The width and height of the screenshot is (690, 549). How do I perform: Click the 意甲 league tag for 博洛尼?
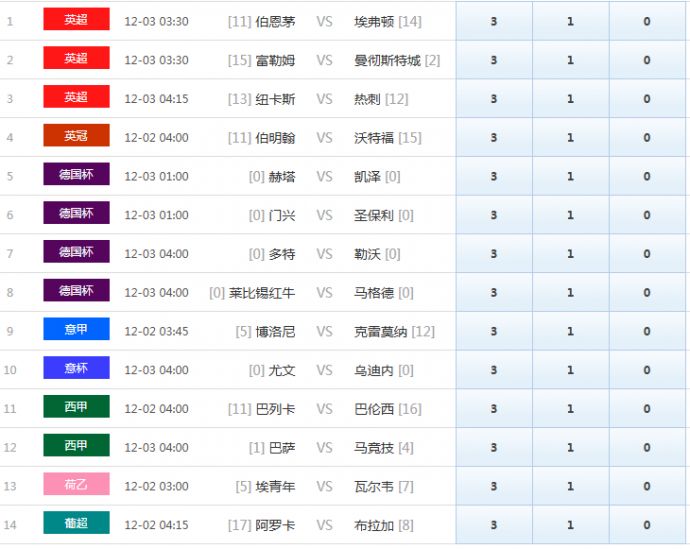(x=76, y=330)
